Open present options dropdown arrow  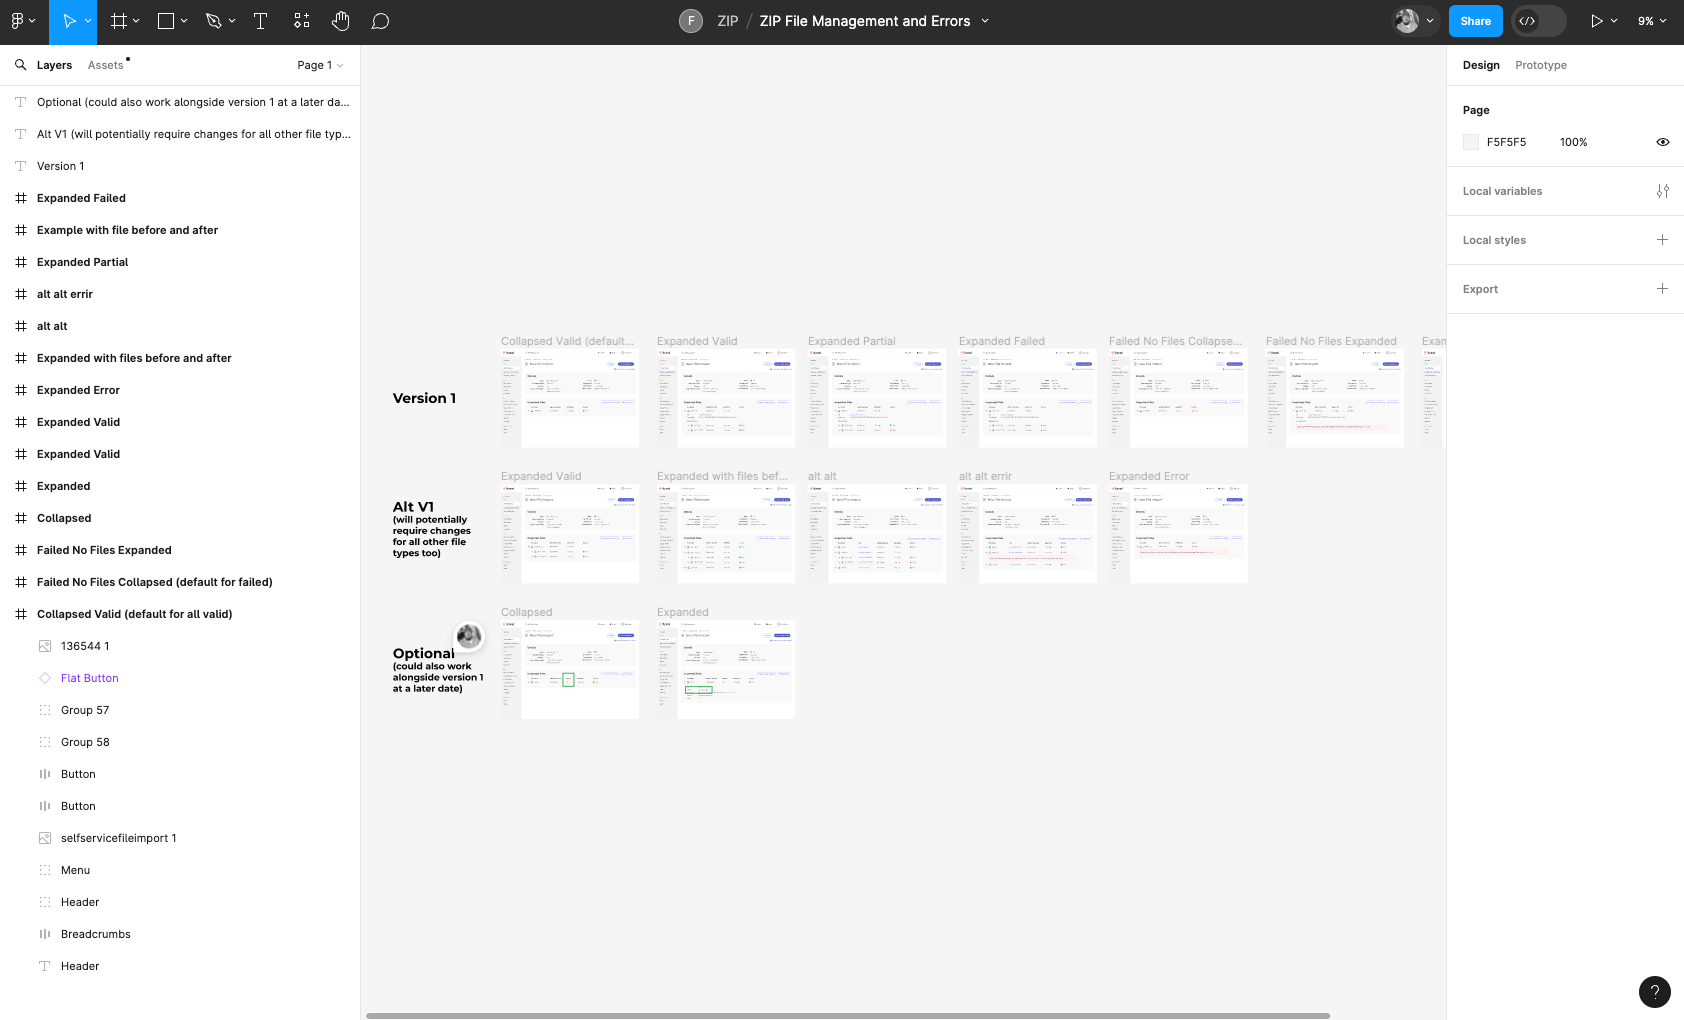[x=1614, y=21]
